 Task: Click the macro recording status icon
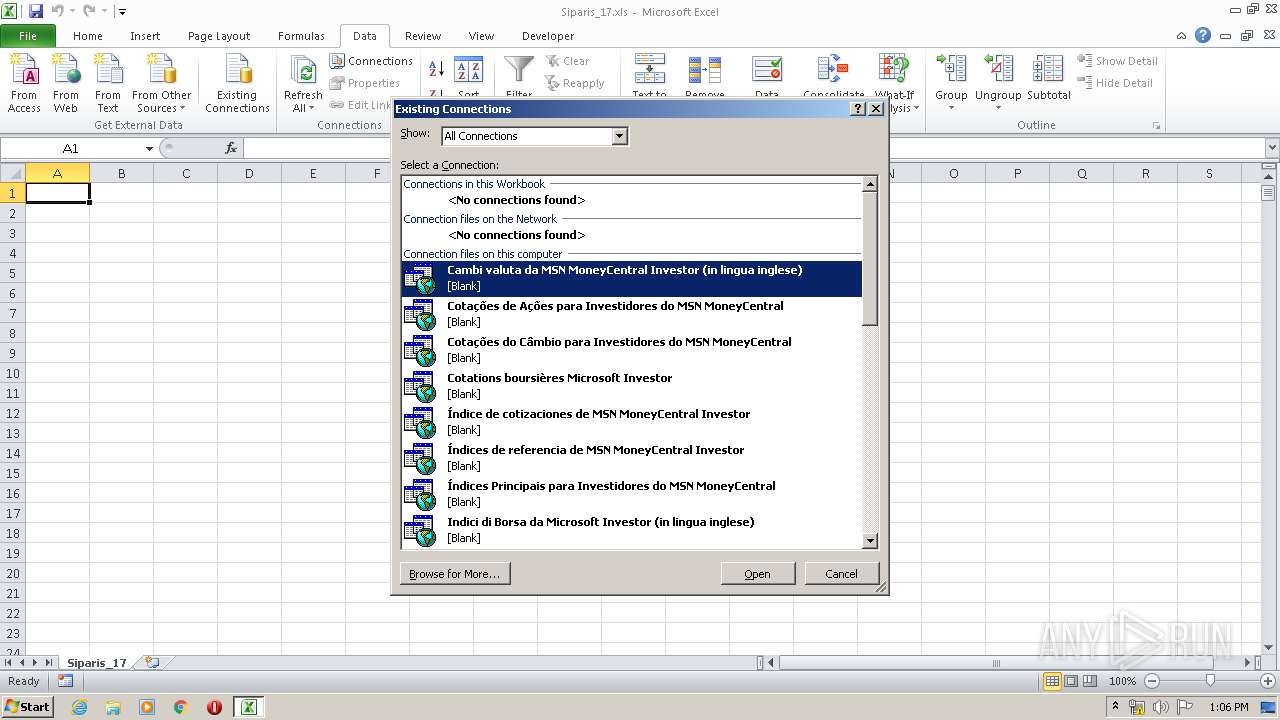(x=65, y=681)
